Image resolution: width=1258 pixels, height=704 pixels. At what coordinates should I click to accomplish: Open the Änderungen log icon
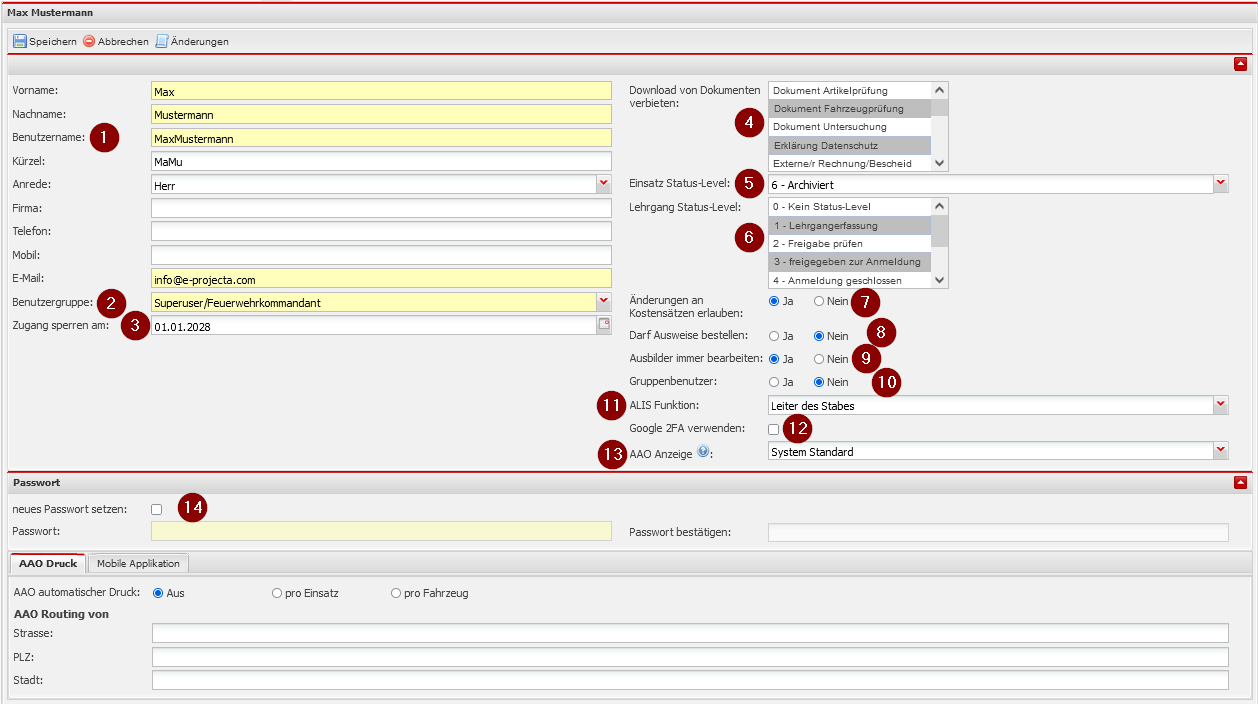(x=162, y=42)
